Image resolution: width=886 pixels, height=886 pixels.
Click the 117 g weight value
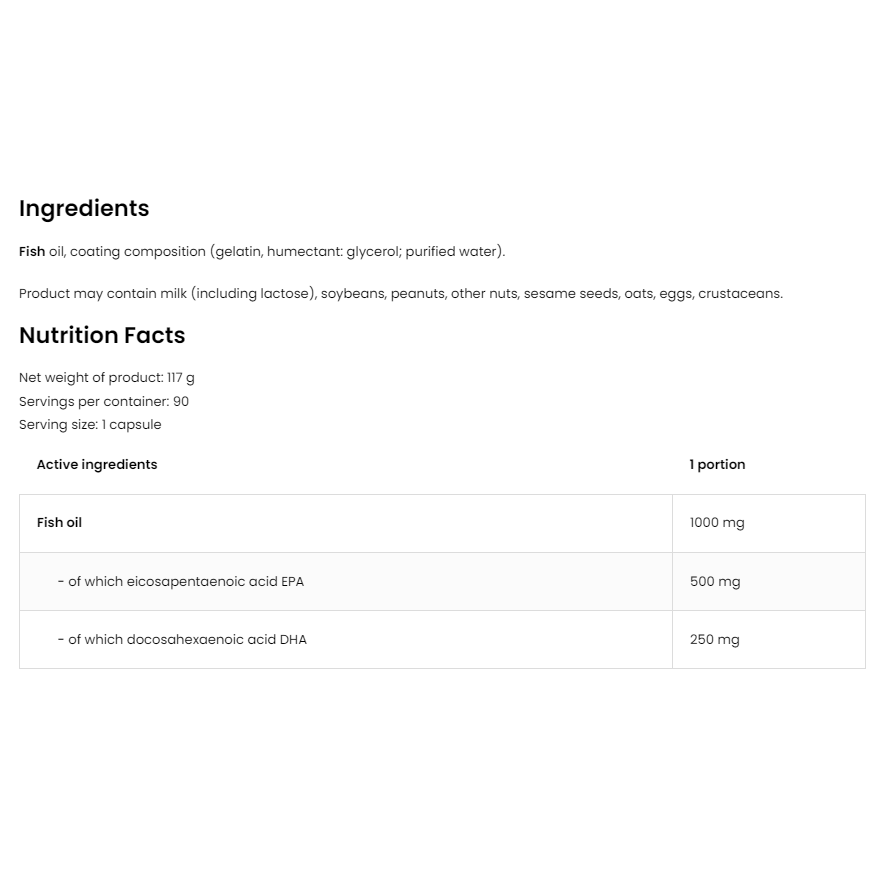(x=181, y=377)
